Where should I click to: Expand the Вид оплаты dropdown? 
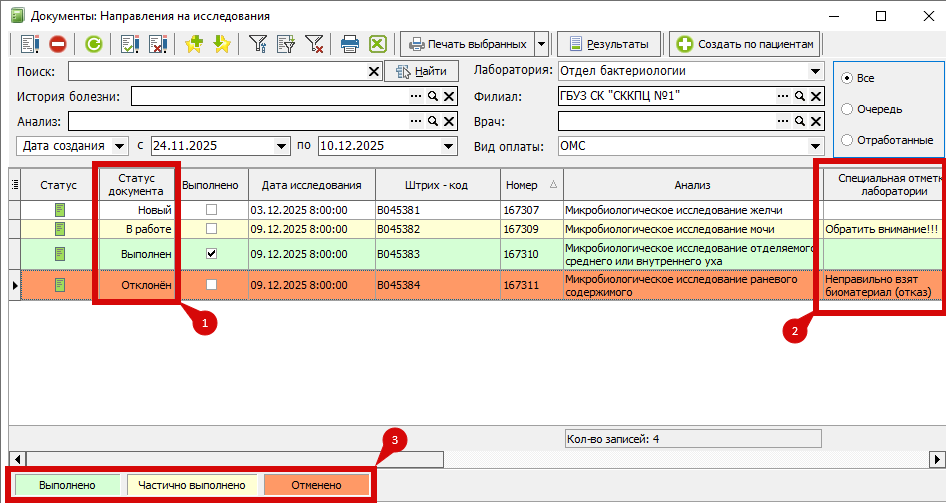pyautogui.click(x=815, y=146)
